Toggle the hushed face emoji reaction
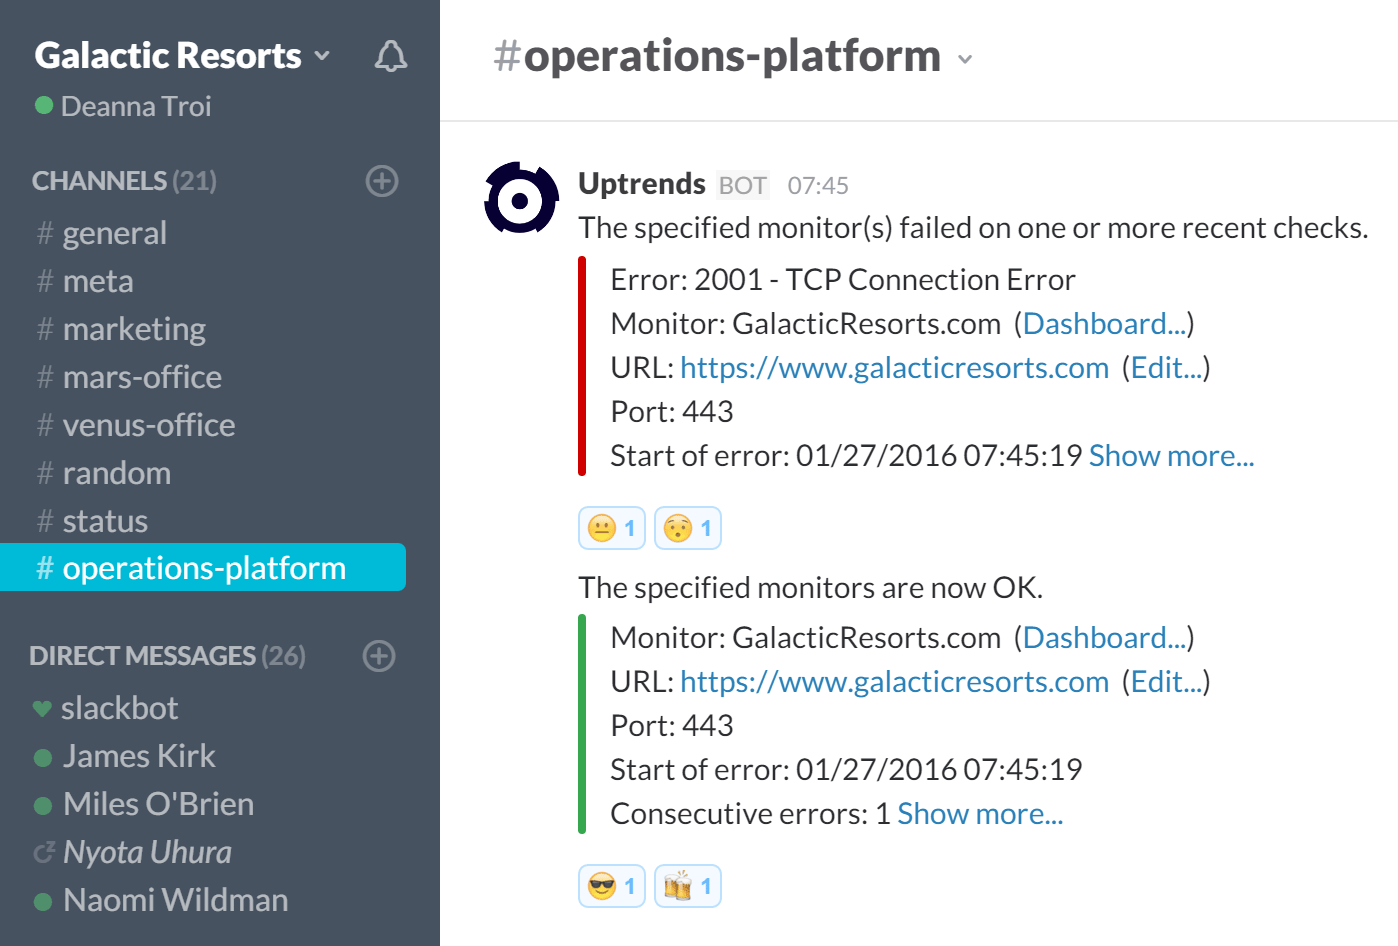This screenshot has width=1398, height=946. (688, 528)
